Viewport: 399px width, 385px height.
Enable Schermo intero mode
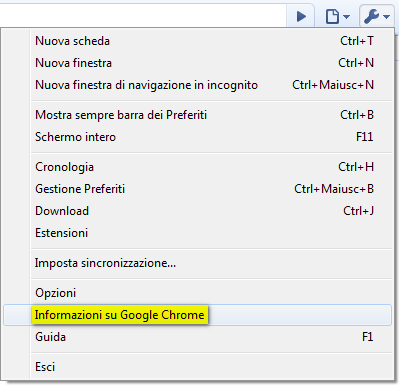click(x=197, y=137)
